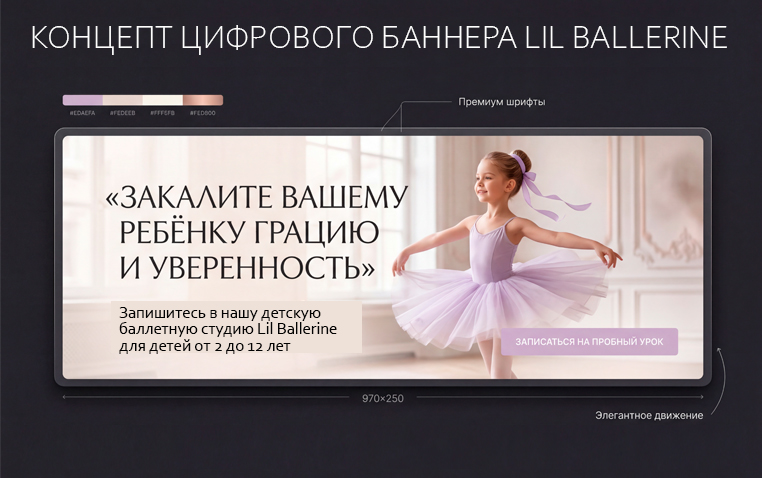Click the title «Концепт цифрового баннера Lil Ballerine»

click(x=379, y=37)
